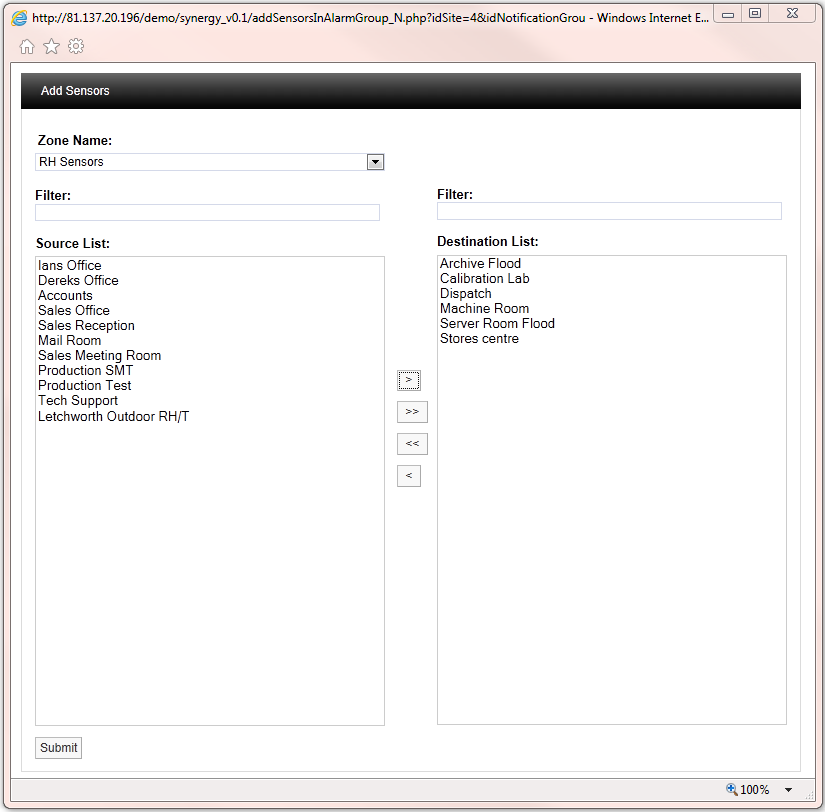Move all sensors right with >> button
The height and width of the screenshot is (812, 825).
coord(411,412)
